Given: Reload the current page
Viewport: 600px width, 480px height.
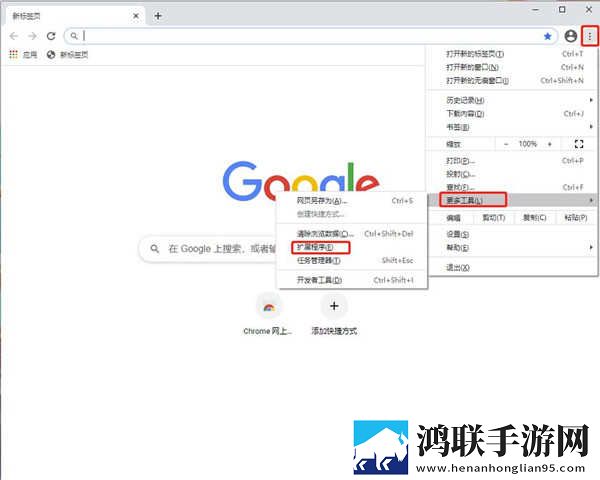Looking at the screenshot, I should (x=51, y=36).
